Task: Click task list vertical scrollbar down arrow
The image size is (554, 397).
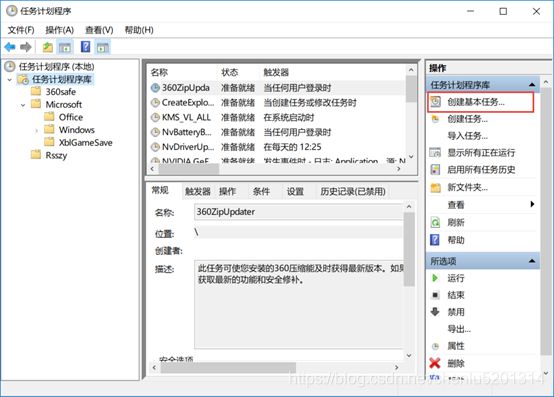Action: (x=411, y=156)
